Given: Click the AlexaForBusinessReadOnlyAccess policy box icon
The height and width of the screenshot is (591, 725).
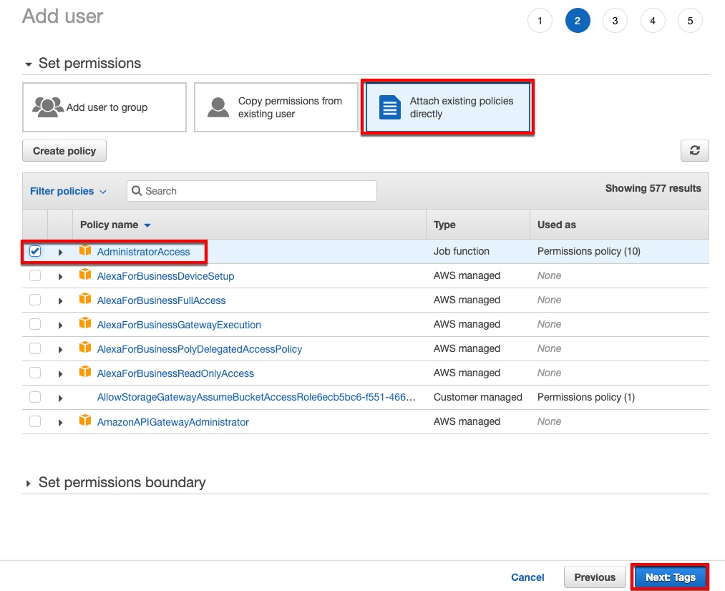Looking at the screenshot, I should click(x=85, y=371).
